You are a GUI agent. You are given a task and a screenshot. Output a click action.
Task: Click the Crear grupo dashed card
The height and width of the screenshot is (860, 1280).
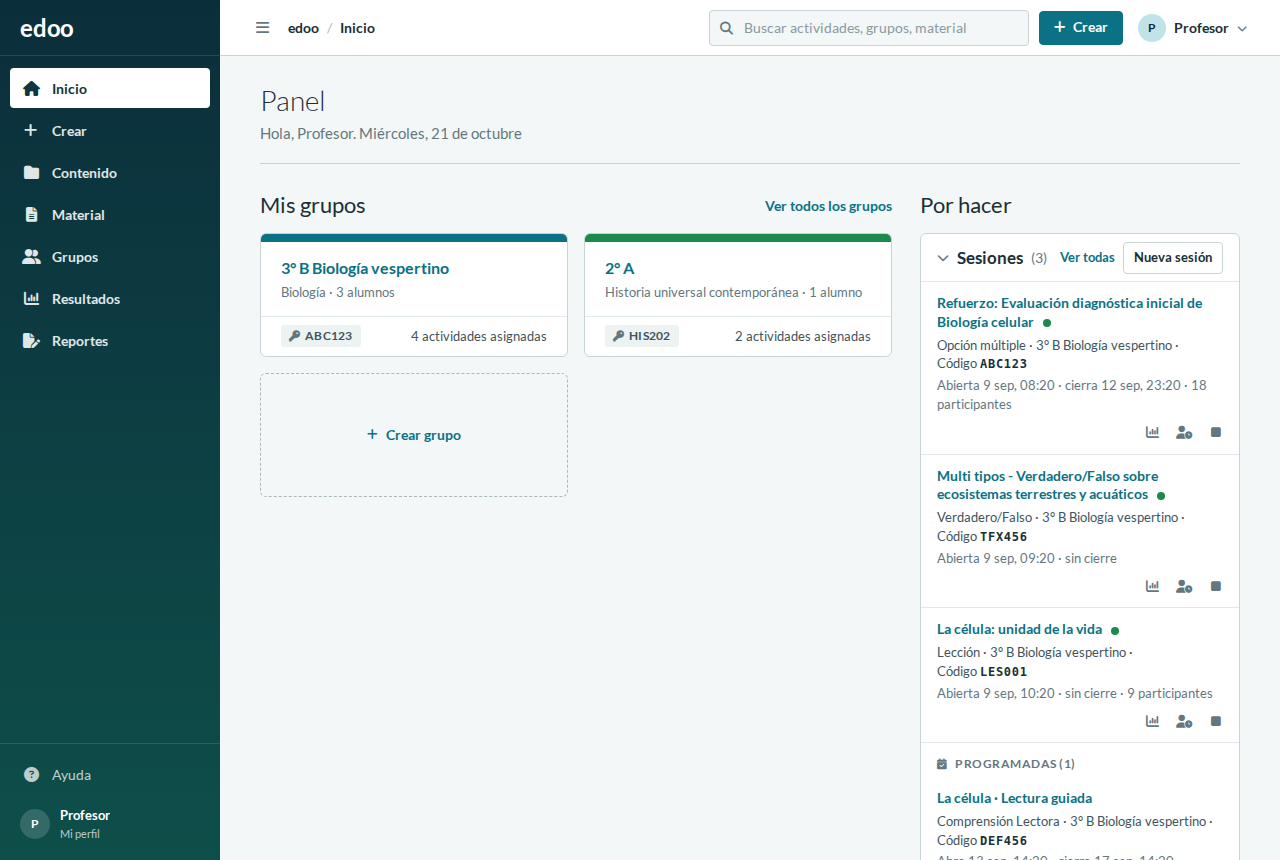(x=414, y=435)
